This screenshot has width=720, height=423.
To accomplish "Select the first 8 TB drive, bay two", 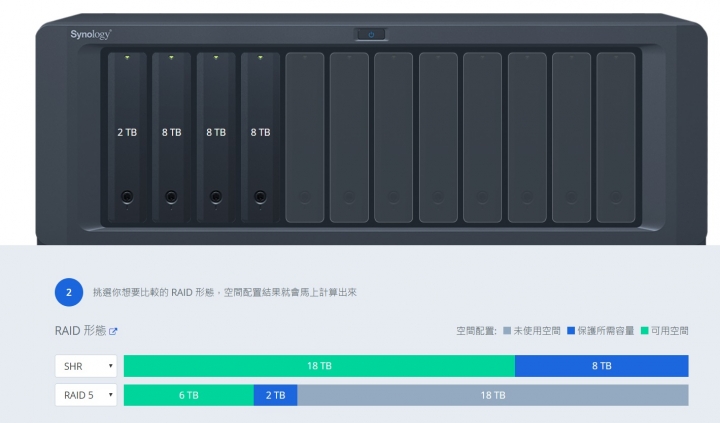I will [171, 137].
